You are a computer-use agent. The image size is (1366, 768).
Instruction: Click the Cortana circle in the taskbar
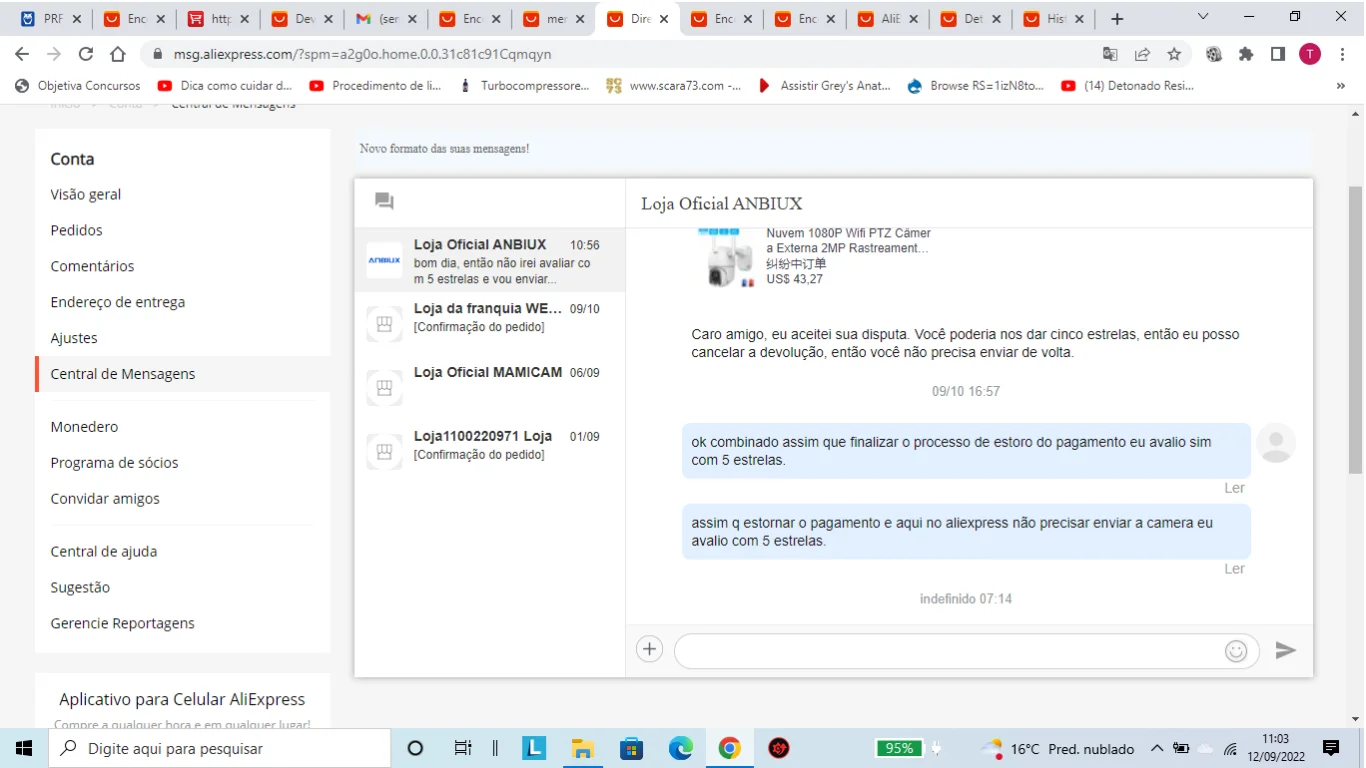tap(415, 748)
